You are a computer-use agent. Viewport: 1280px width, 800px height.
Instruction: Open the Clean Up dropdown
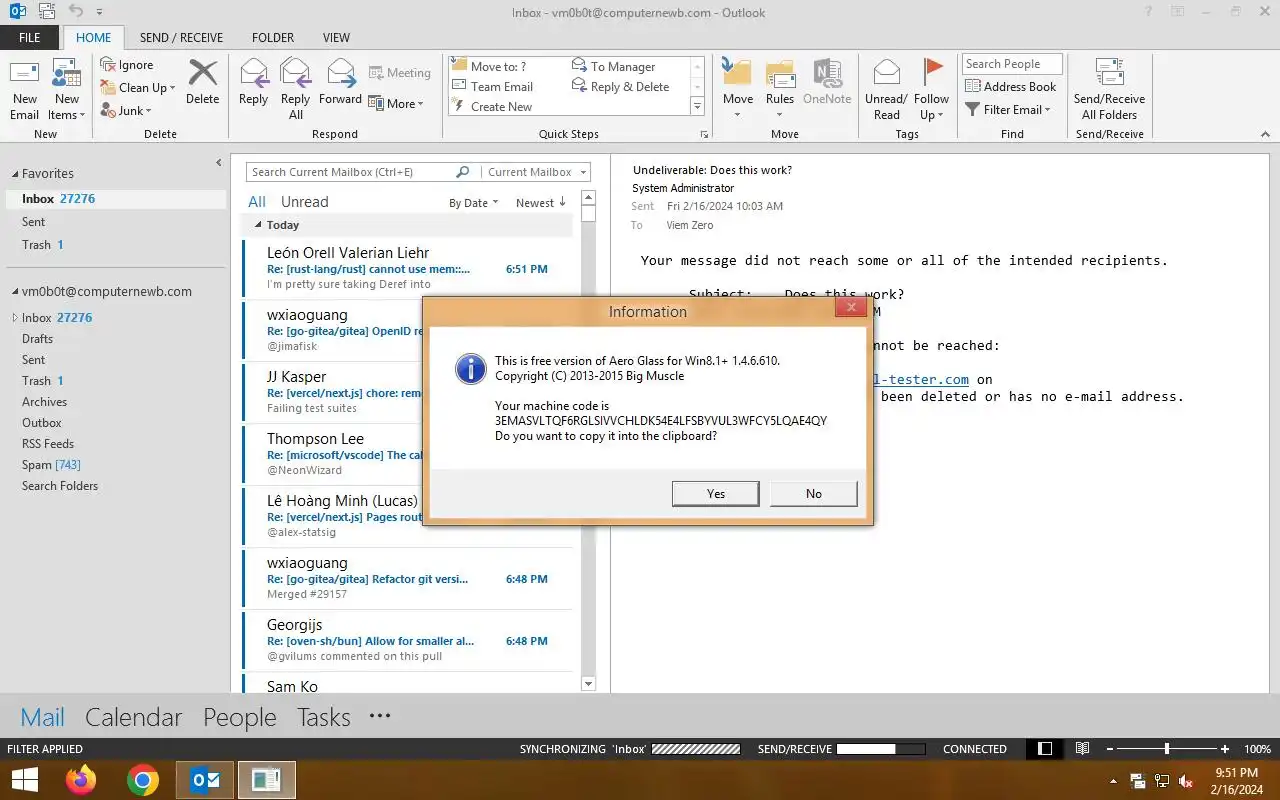click(x=138, y=88)
